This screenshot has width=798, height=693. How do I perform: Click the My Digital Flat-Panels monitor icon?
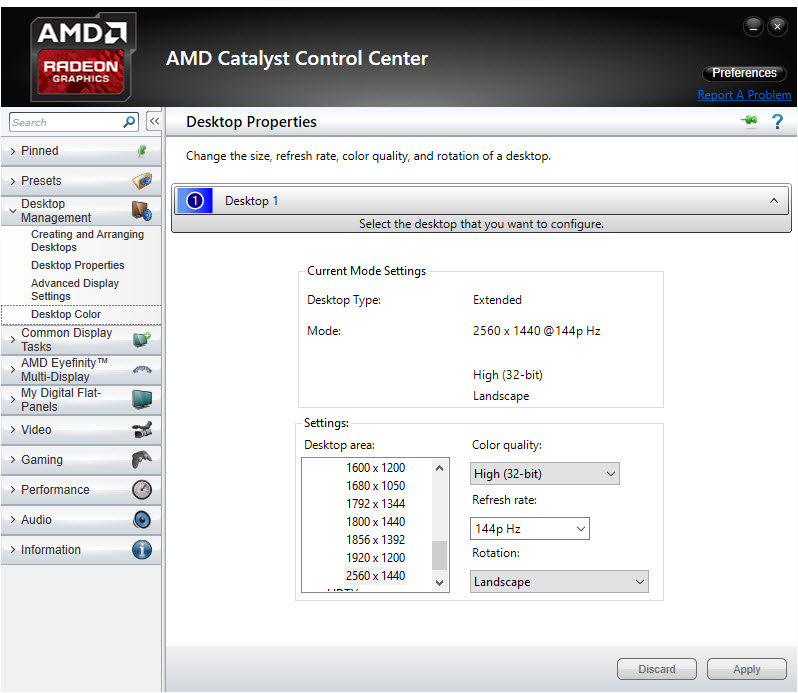pos(142,399)
